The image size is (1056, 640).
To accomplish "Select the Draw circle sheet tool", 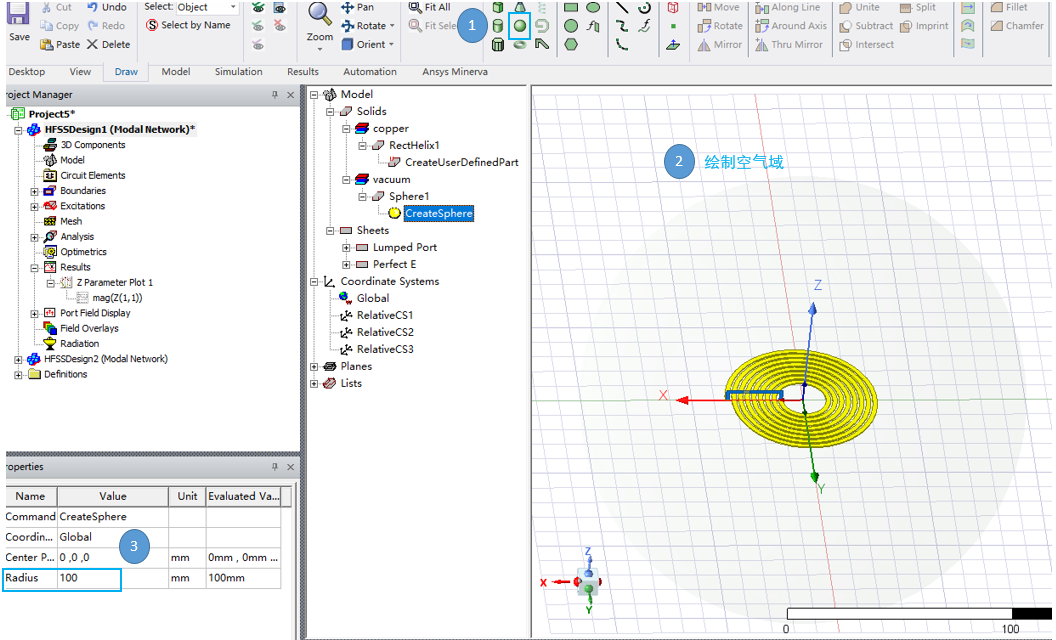I will (570, 26).
